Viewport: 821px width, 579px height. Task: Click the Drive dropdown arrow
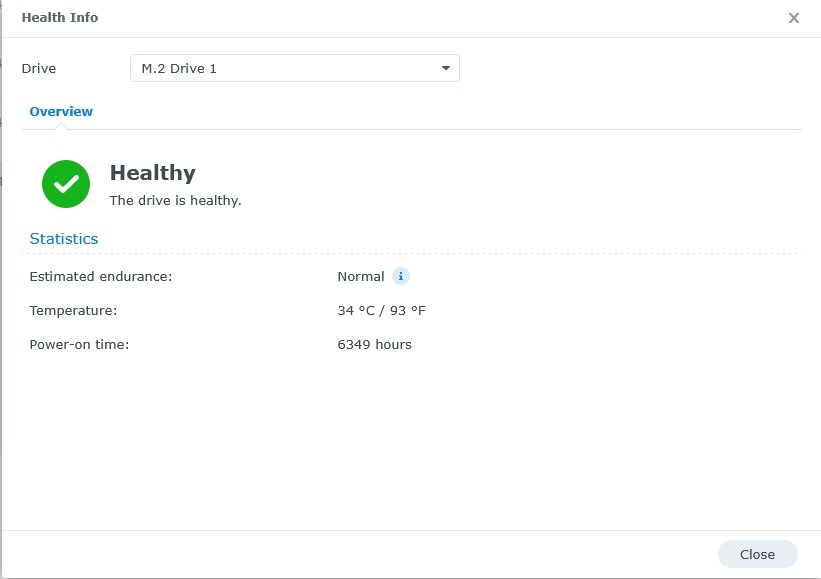point(446,68)
